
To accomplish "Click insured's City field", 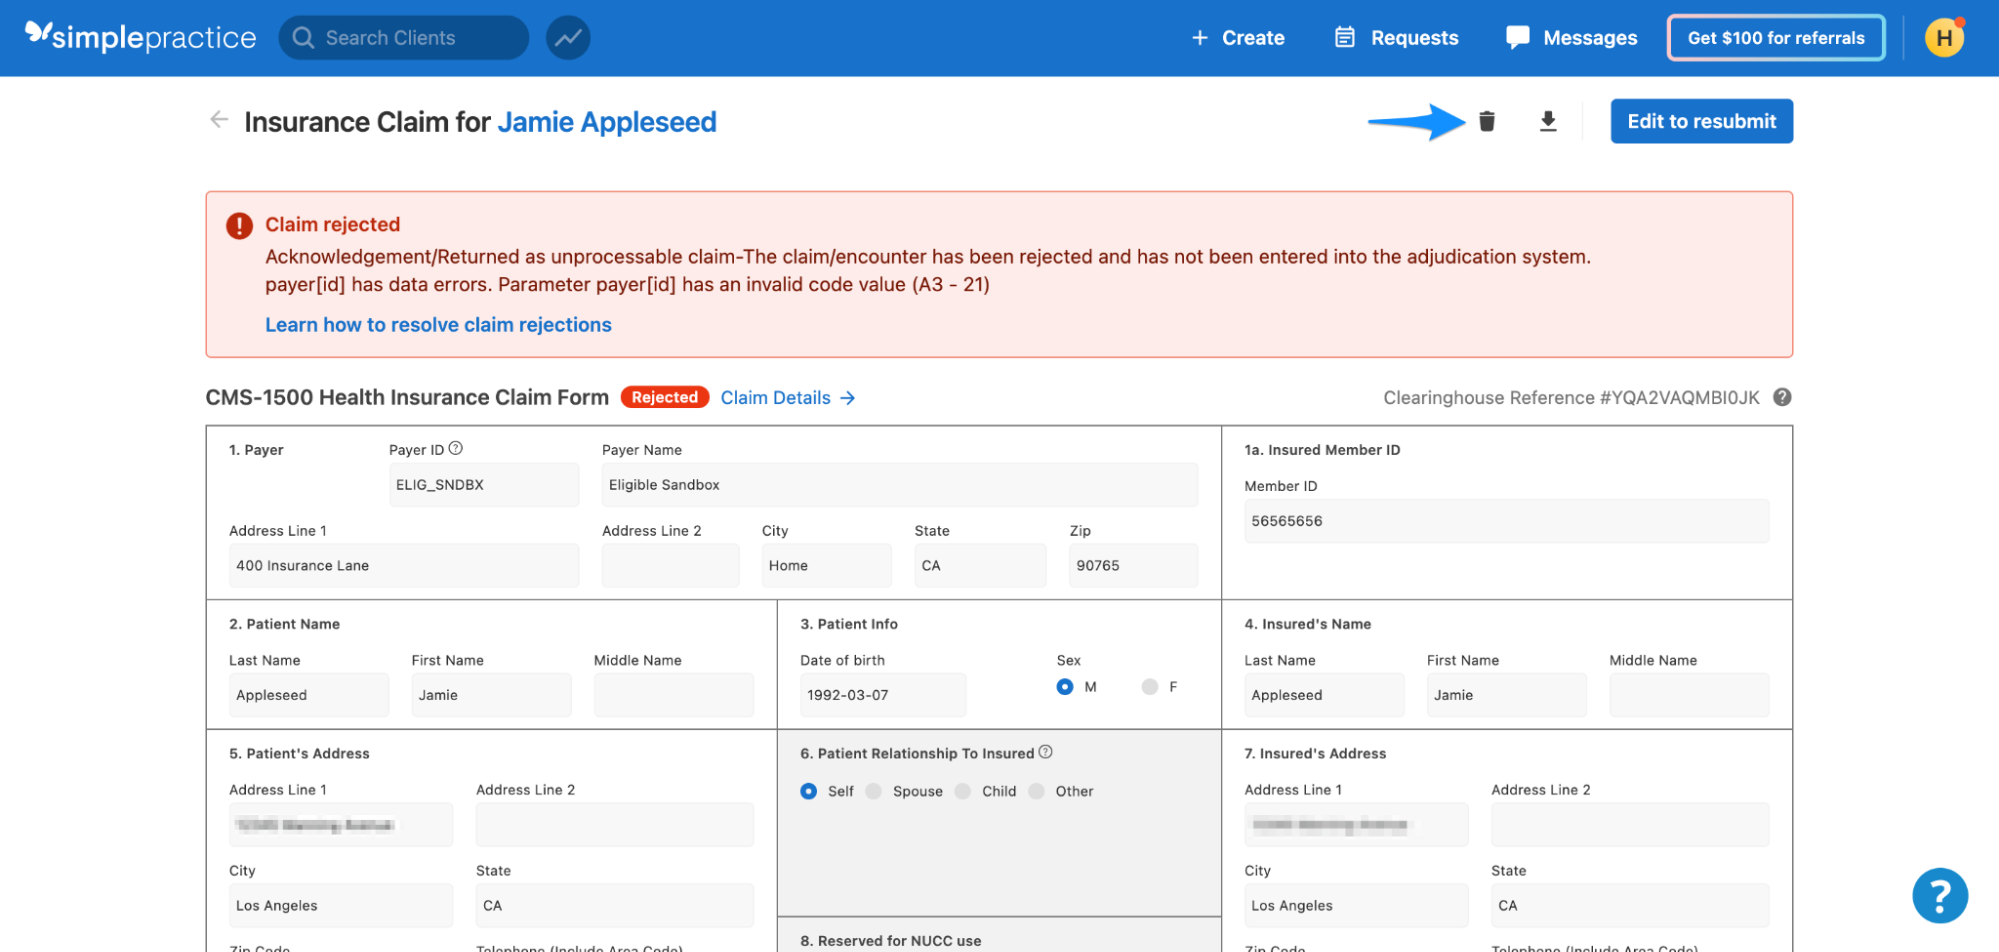I will [x=1356, y=906].
